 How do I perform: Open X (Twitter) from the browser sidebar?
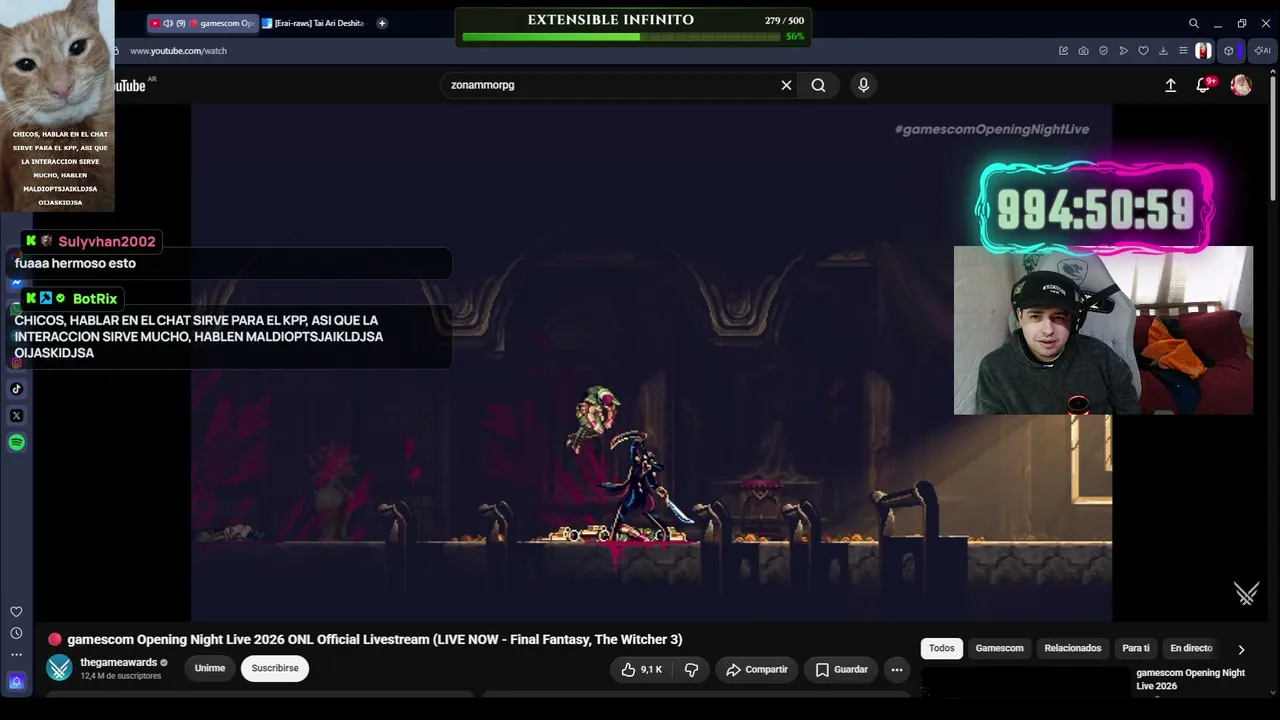[16, 416]
